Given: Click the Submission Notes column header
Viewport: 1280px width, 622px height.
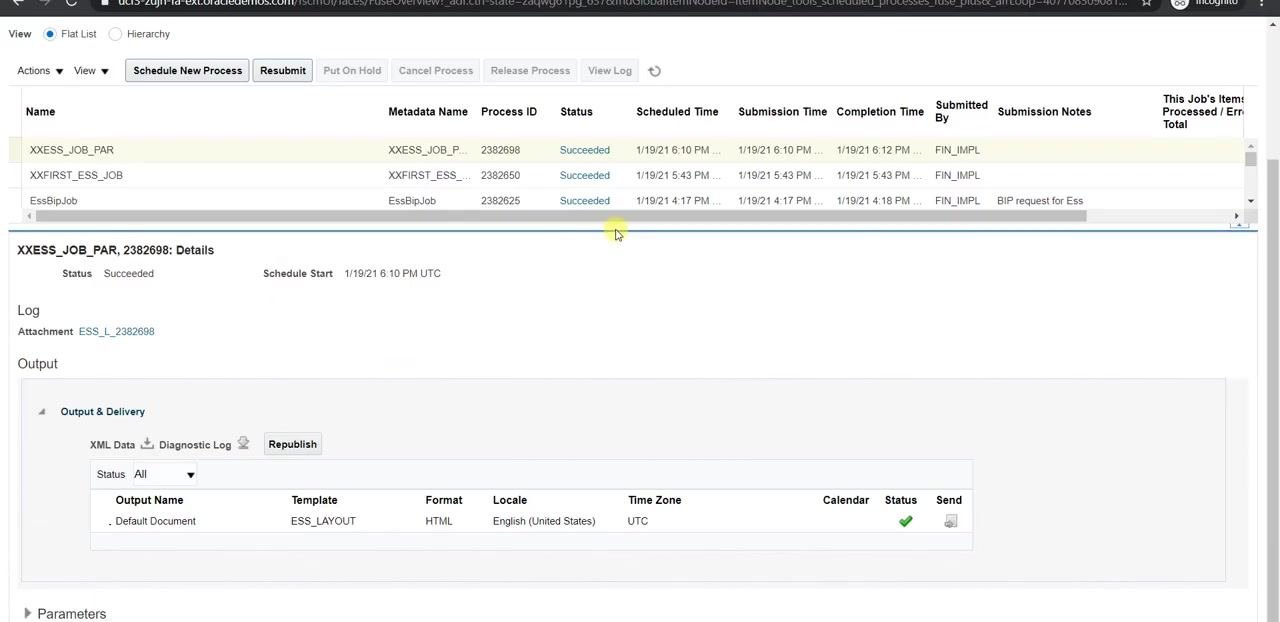Looking at the screenshot, I should point(1044,112).
